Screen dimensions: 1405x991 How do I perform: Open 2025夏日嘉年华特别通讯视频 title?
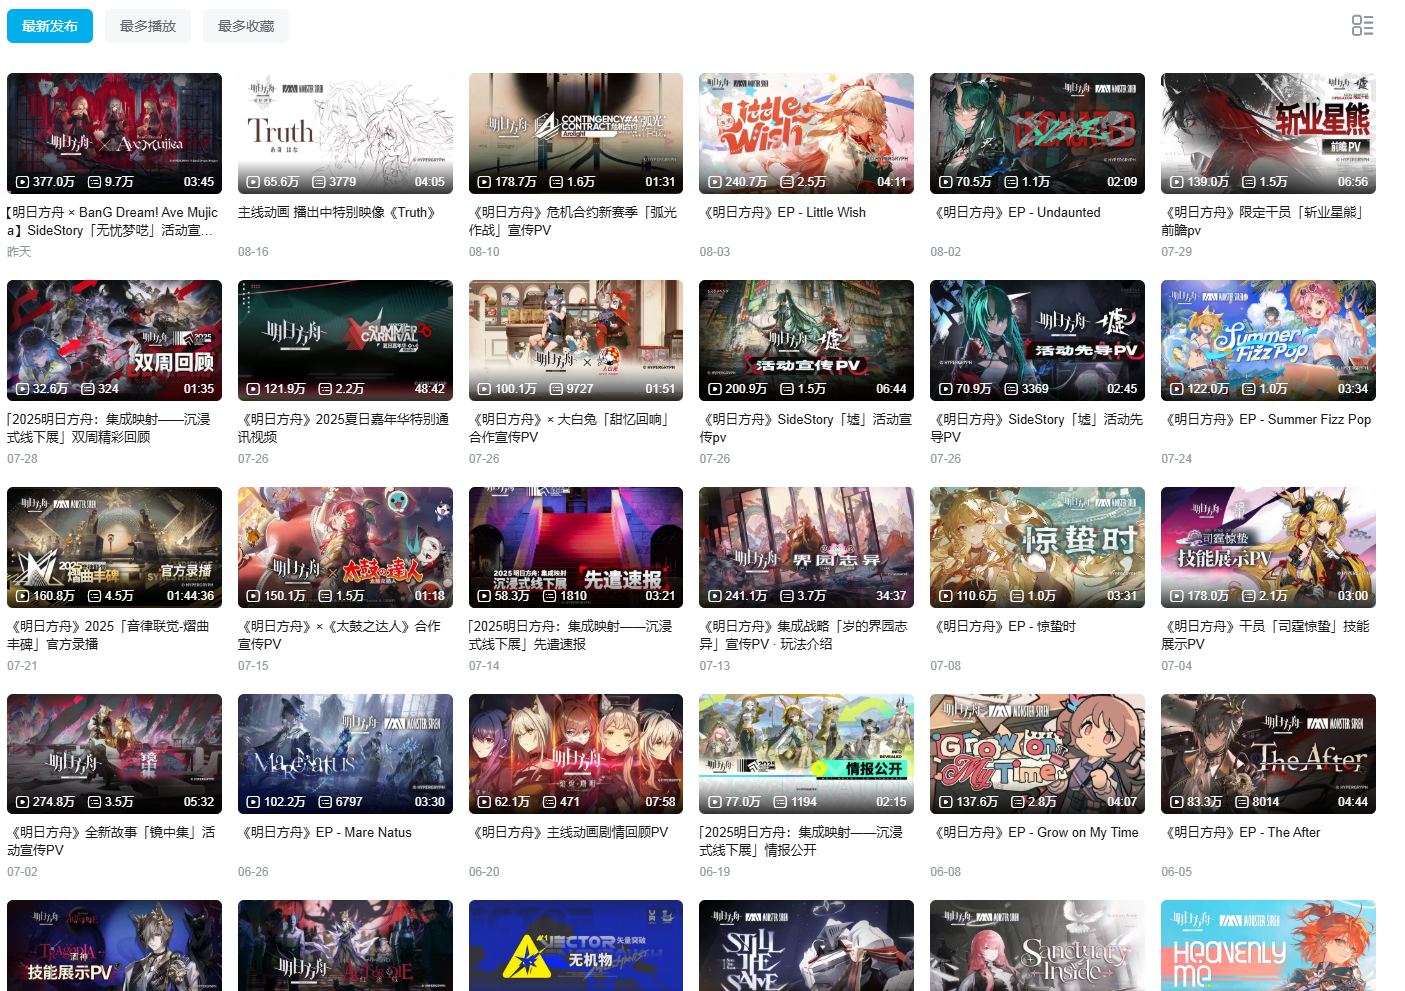click(345, 428)
